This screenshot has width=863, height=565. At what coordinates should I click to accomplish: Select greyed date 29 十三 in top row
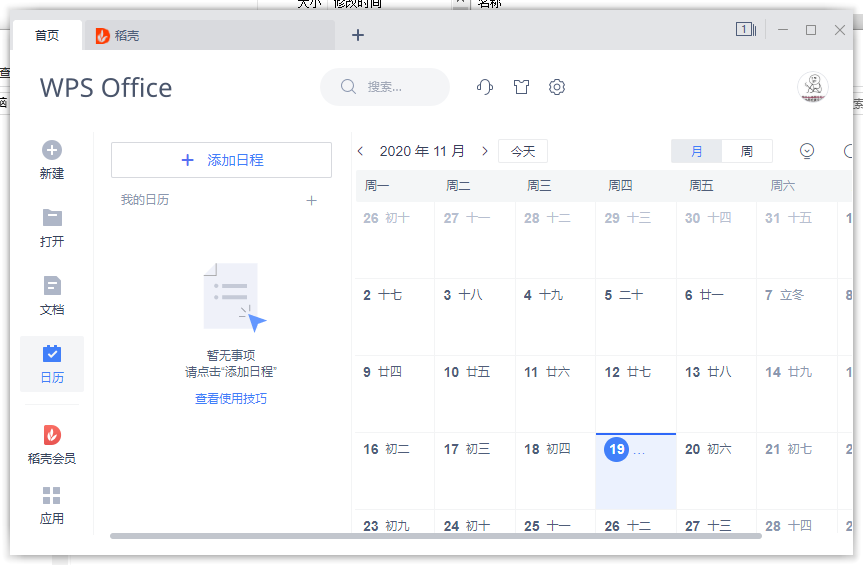(636, 240)
